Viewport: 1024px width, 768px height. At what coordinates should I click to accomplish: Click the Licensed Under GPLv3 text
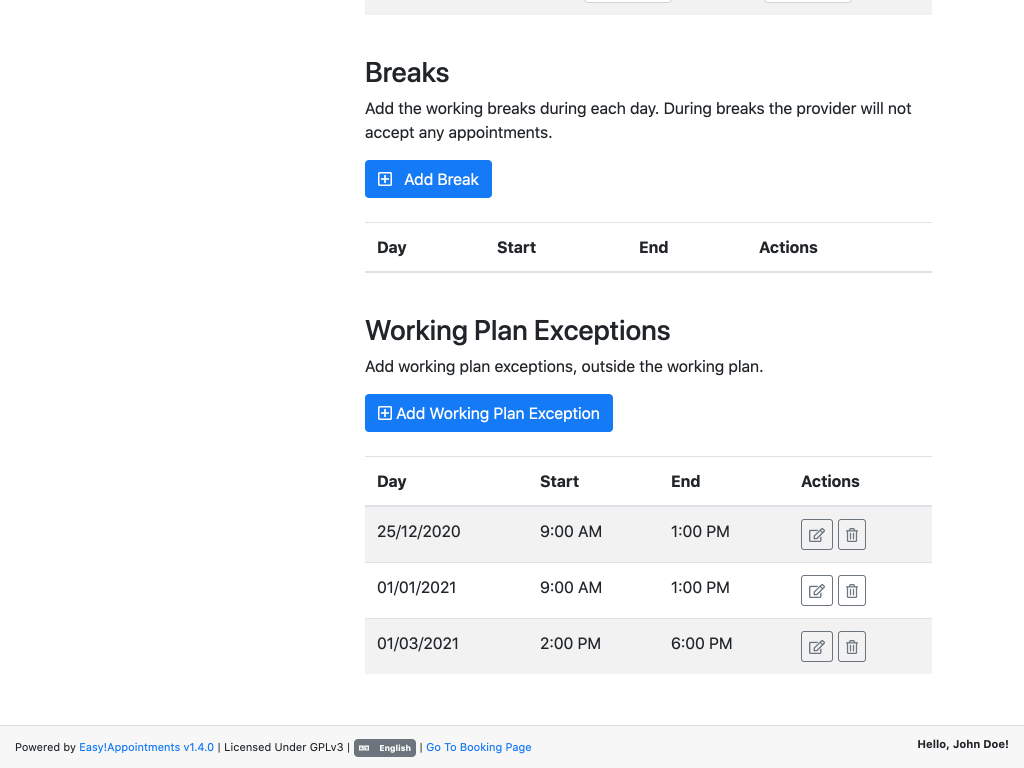(x=283, y=747)
